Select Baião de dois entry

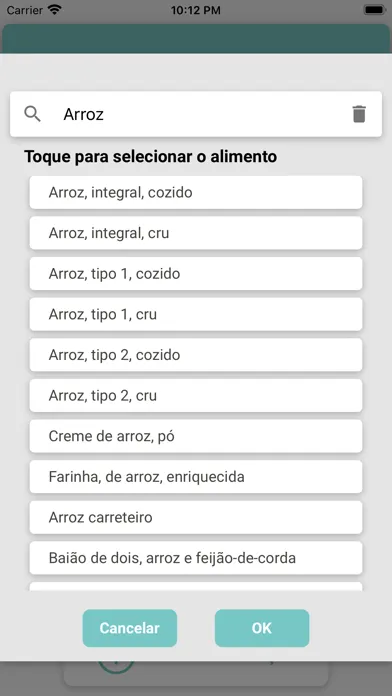tap(196, 558)
